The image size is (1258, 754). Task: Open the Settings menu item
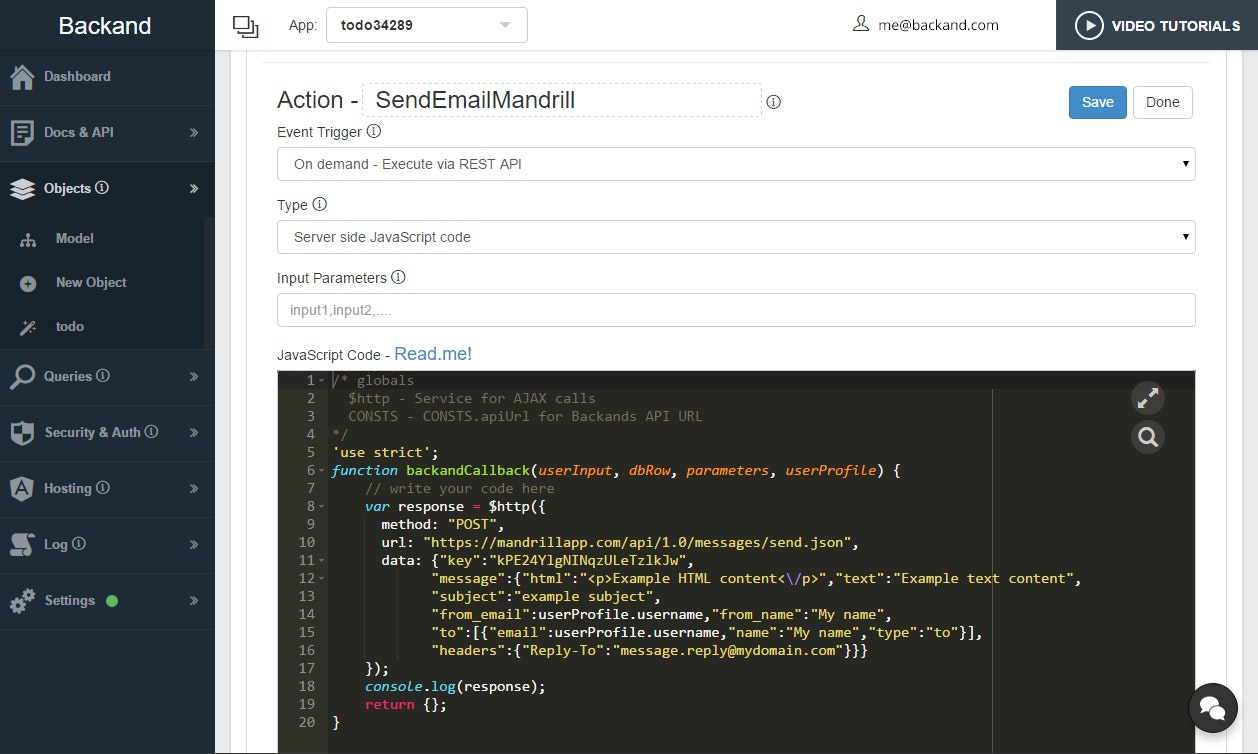tap(107, 601)
